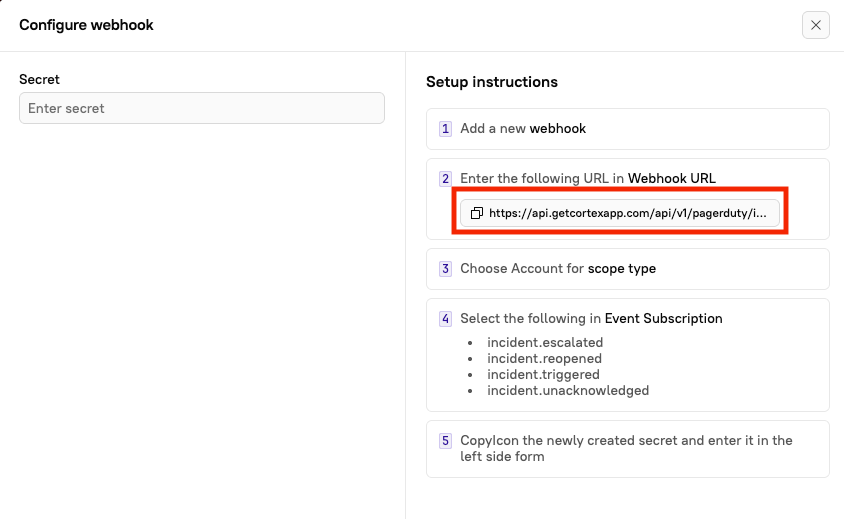
Task: Click the incident.escalated list item
Action: [545, 342]
